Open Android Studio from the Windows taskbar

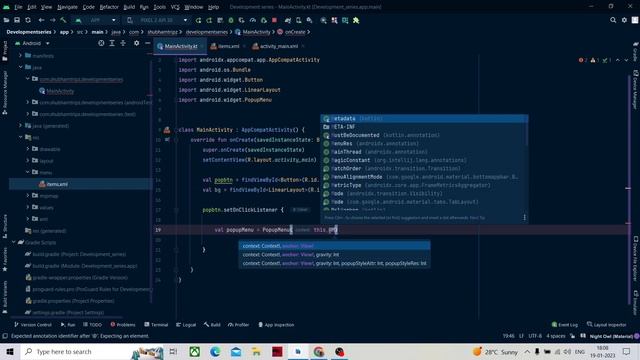pyautogui.click(x=298, y=351)
